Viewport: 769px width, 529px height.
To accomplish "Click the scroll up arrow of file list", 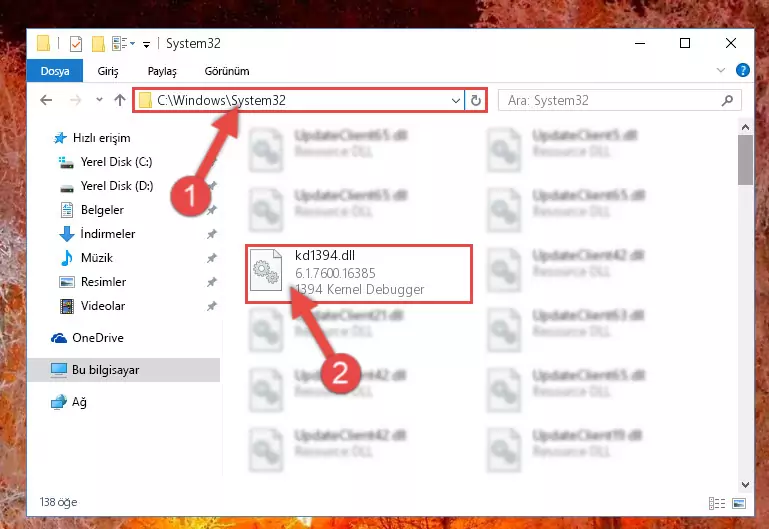I will click(745, 127).
